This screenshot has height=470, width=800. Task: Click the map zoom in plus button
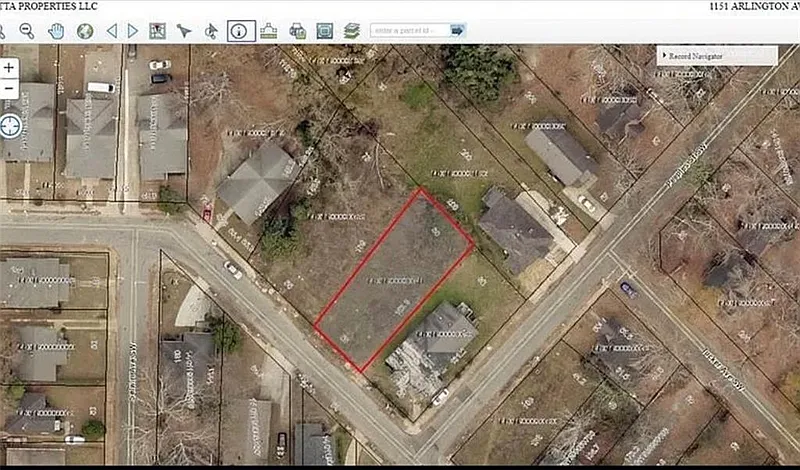(x=10, y=68)
